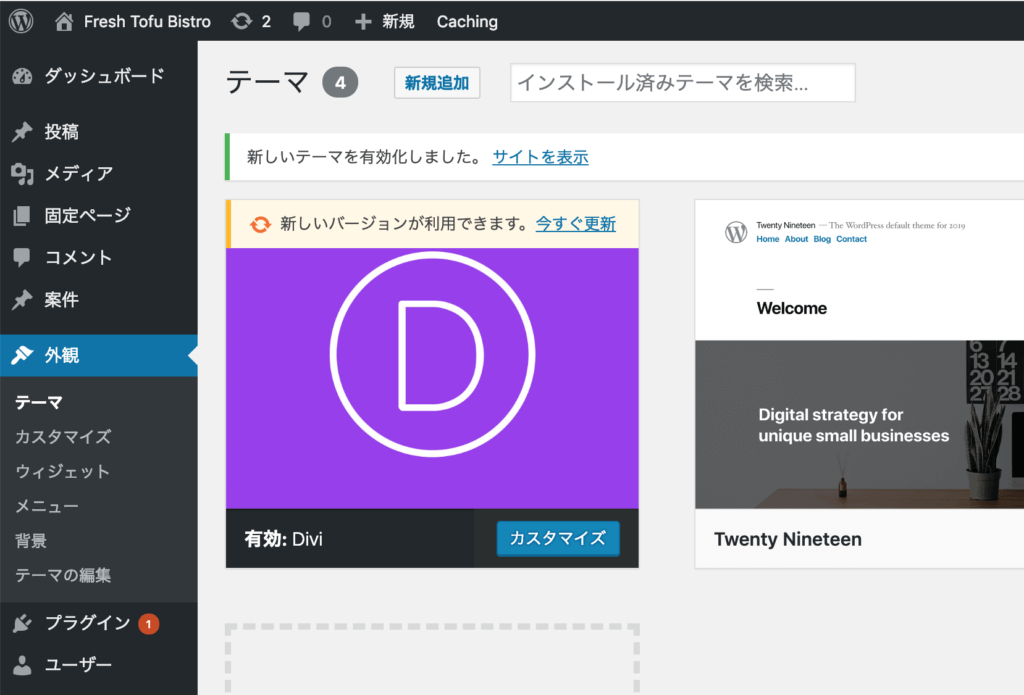Open メディア library menu
This screenshot has width=1024, height=695.
click(78, 173)
